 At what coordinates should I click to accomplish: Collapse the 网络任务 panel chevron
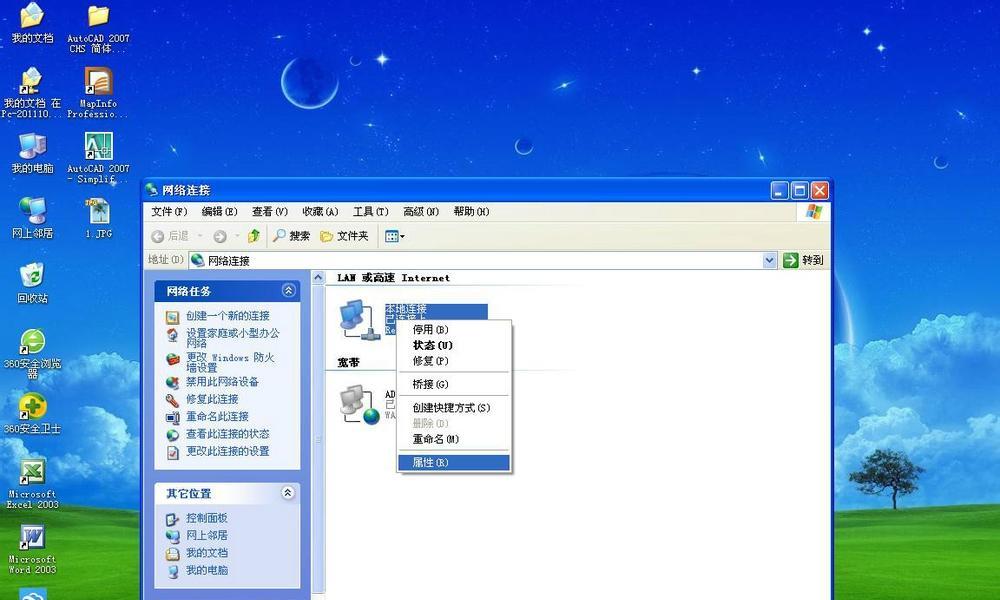click(288, 291)
